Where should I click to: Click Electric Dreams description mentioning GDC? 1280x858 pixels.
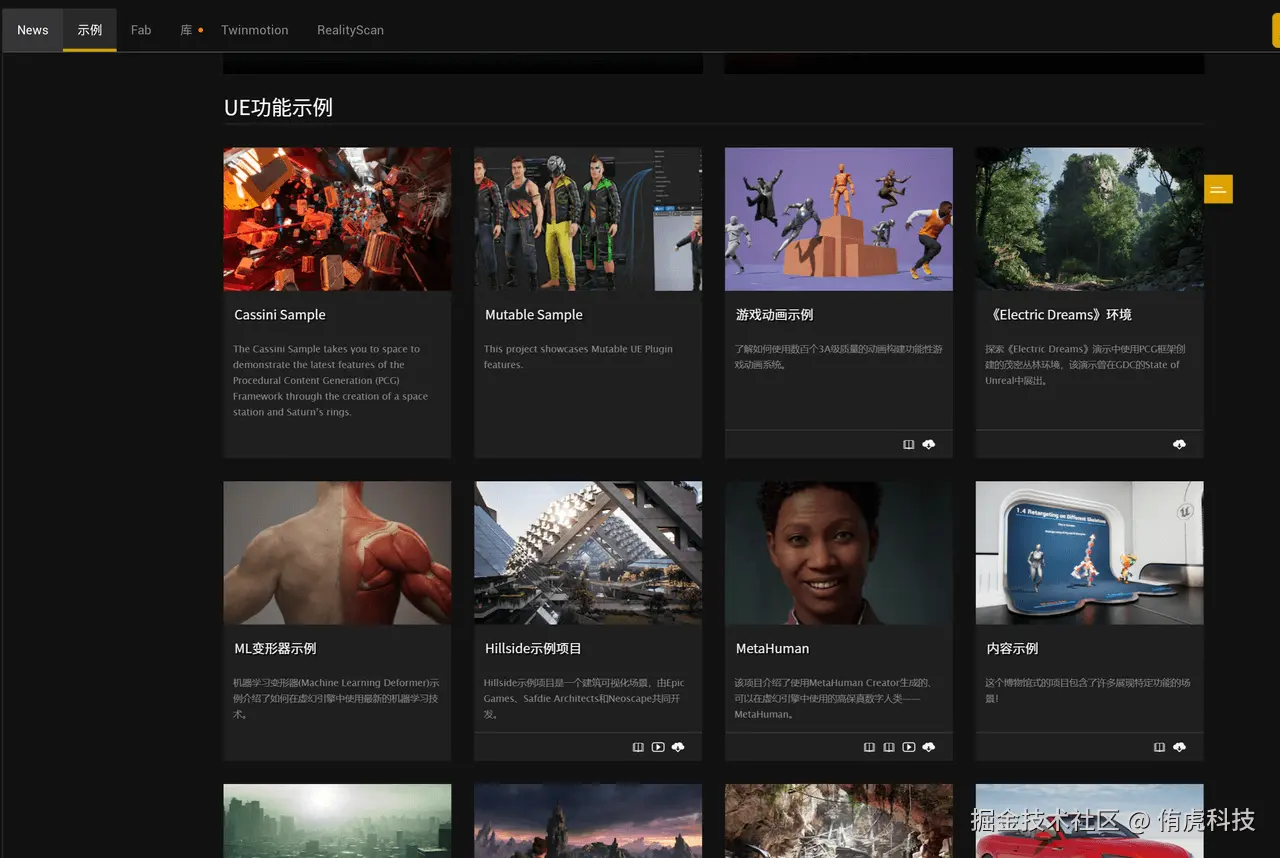click(x=1083, y=365)
